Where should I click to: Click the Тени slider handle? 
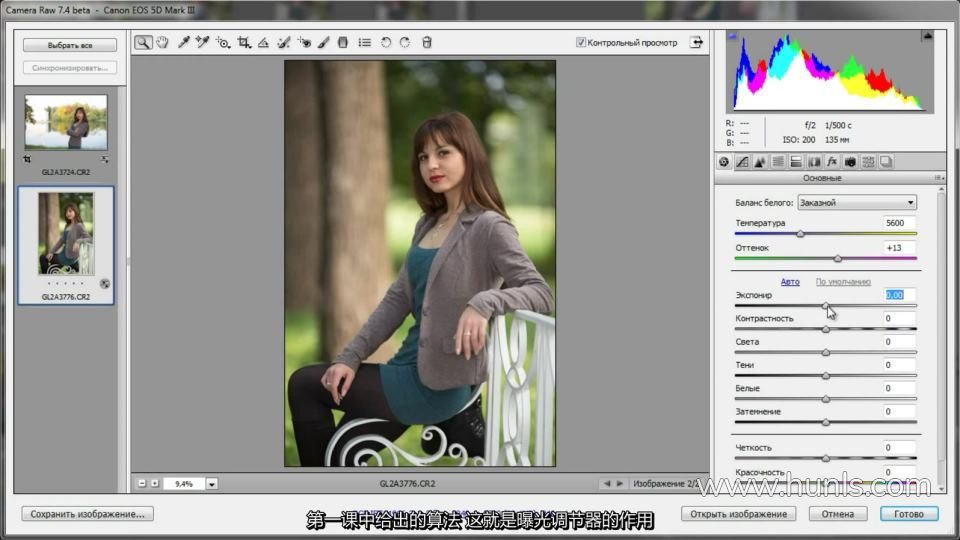(826, 376)
